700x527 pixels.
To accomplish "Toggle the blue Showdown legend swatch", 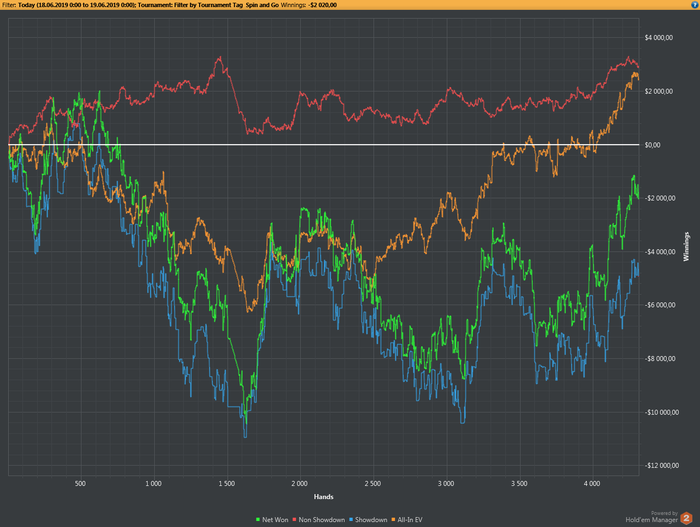I will [x=351, y=520].
